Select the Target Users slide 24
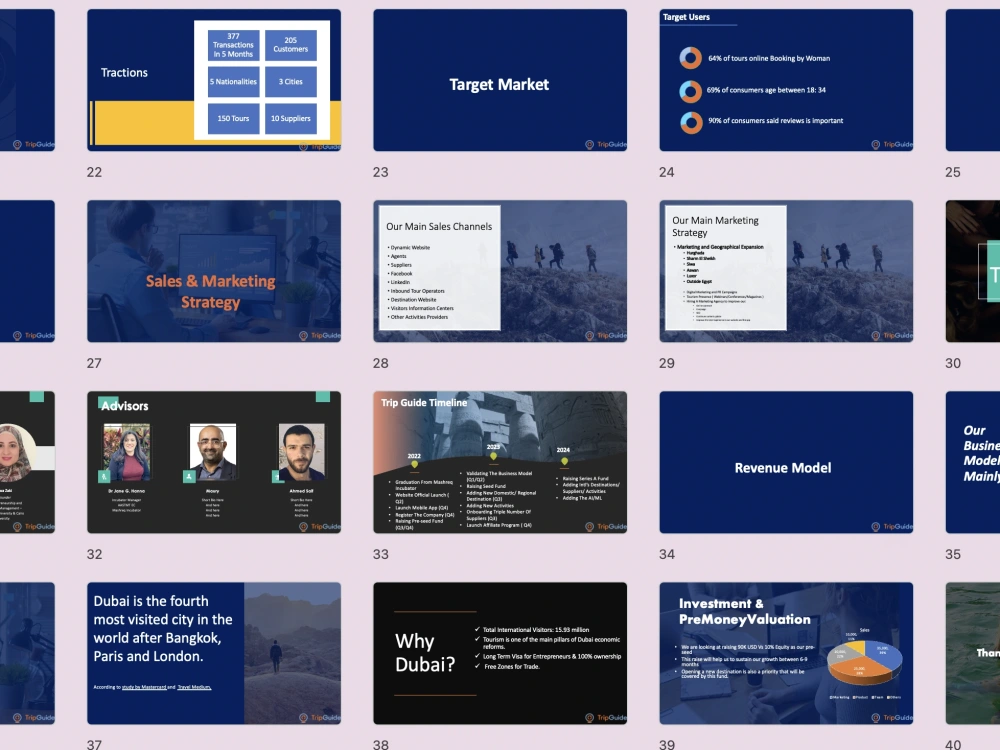The image size is (1000, 750). coord(786,80)
